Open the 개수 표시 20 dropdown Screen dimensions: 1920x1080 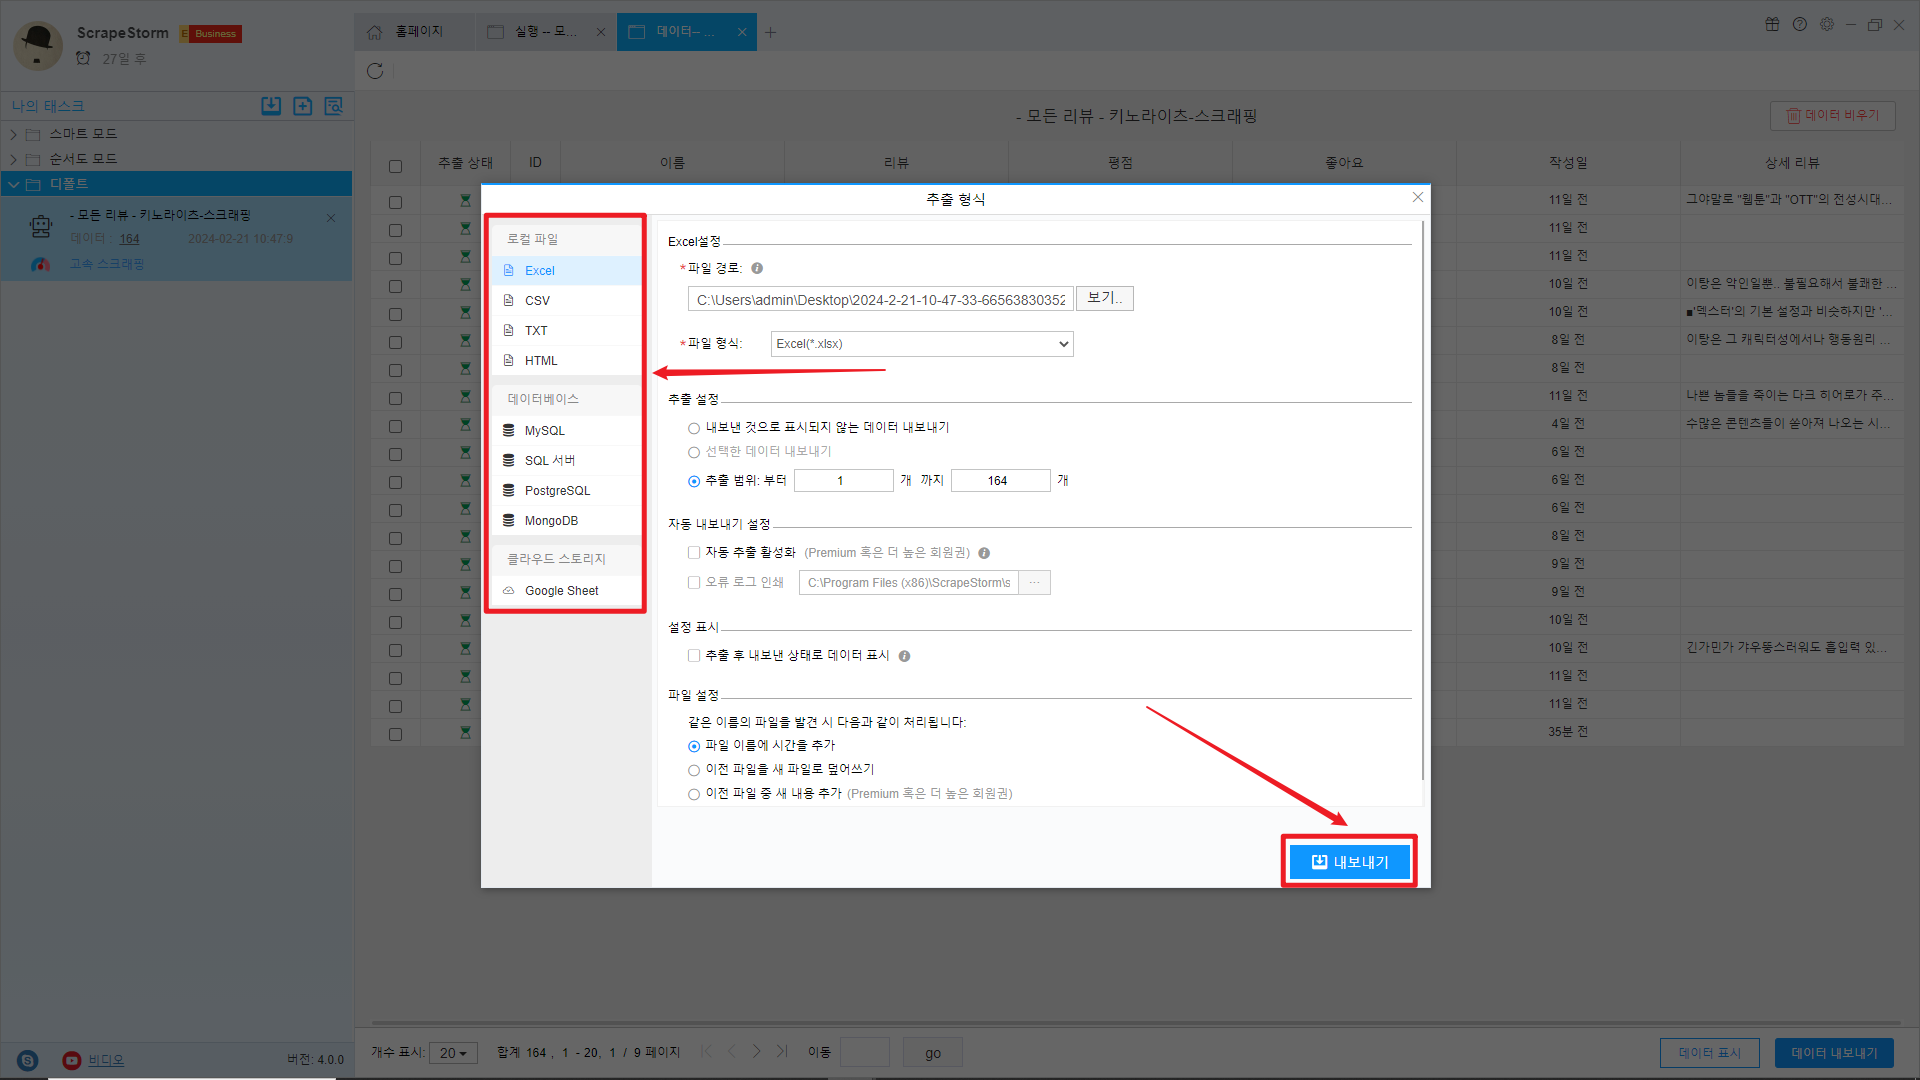[x=453, y=1053]
